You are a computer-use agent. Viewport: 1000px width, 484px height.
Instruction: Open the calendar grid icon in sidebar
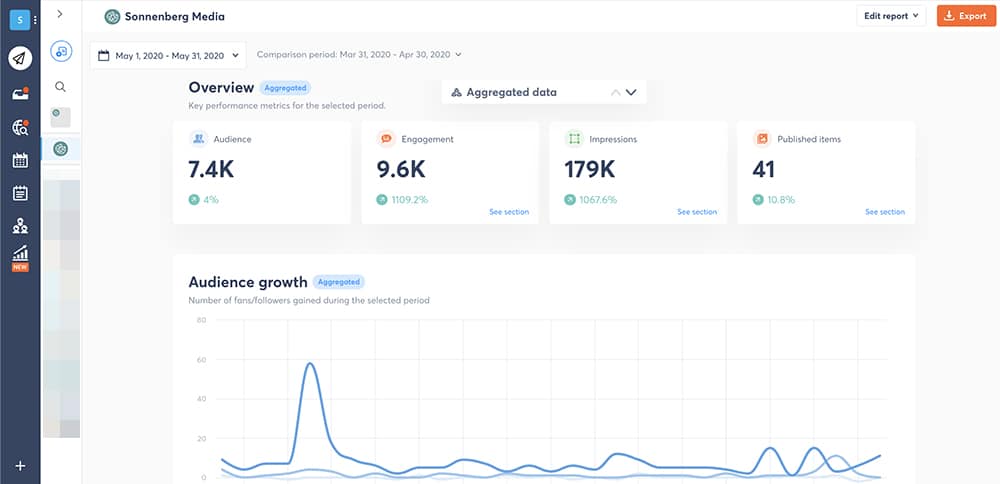click(x=20, y=160)
